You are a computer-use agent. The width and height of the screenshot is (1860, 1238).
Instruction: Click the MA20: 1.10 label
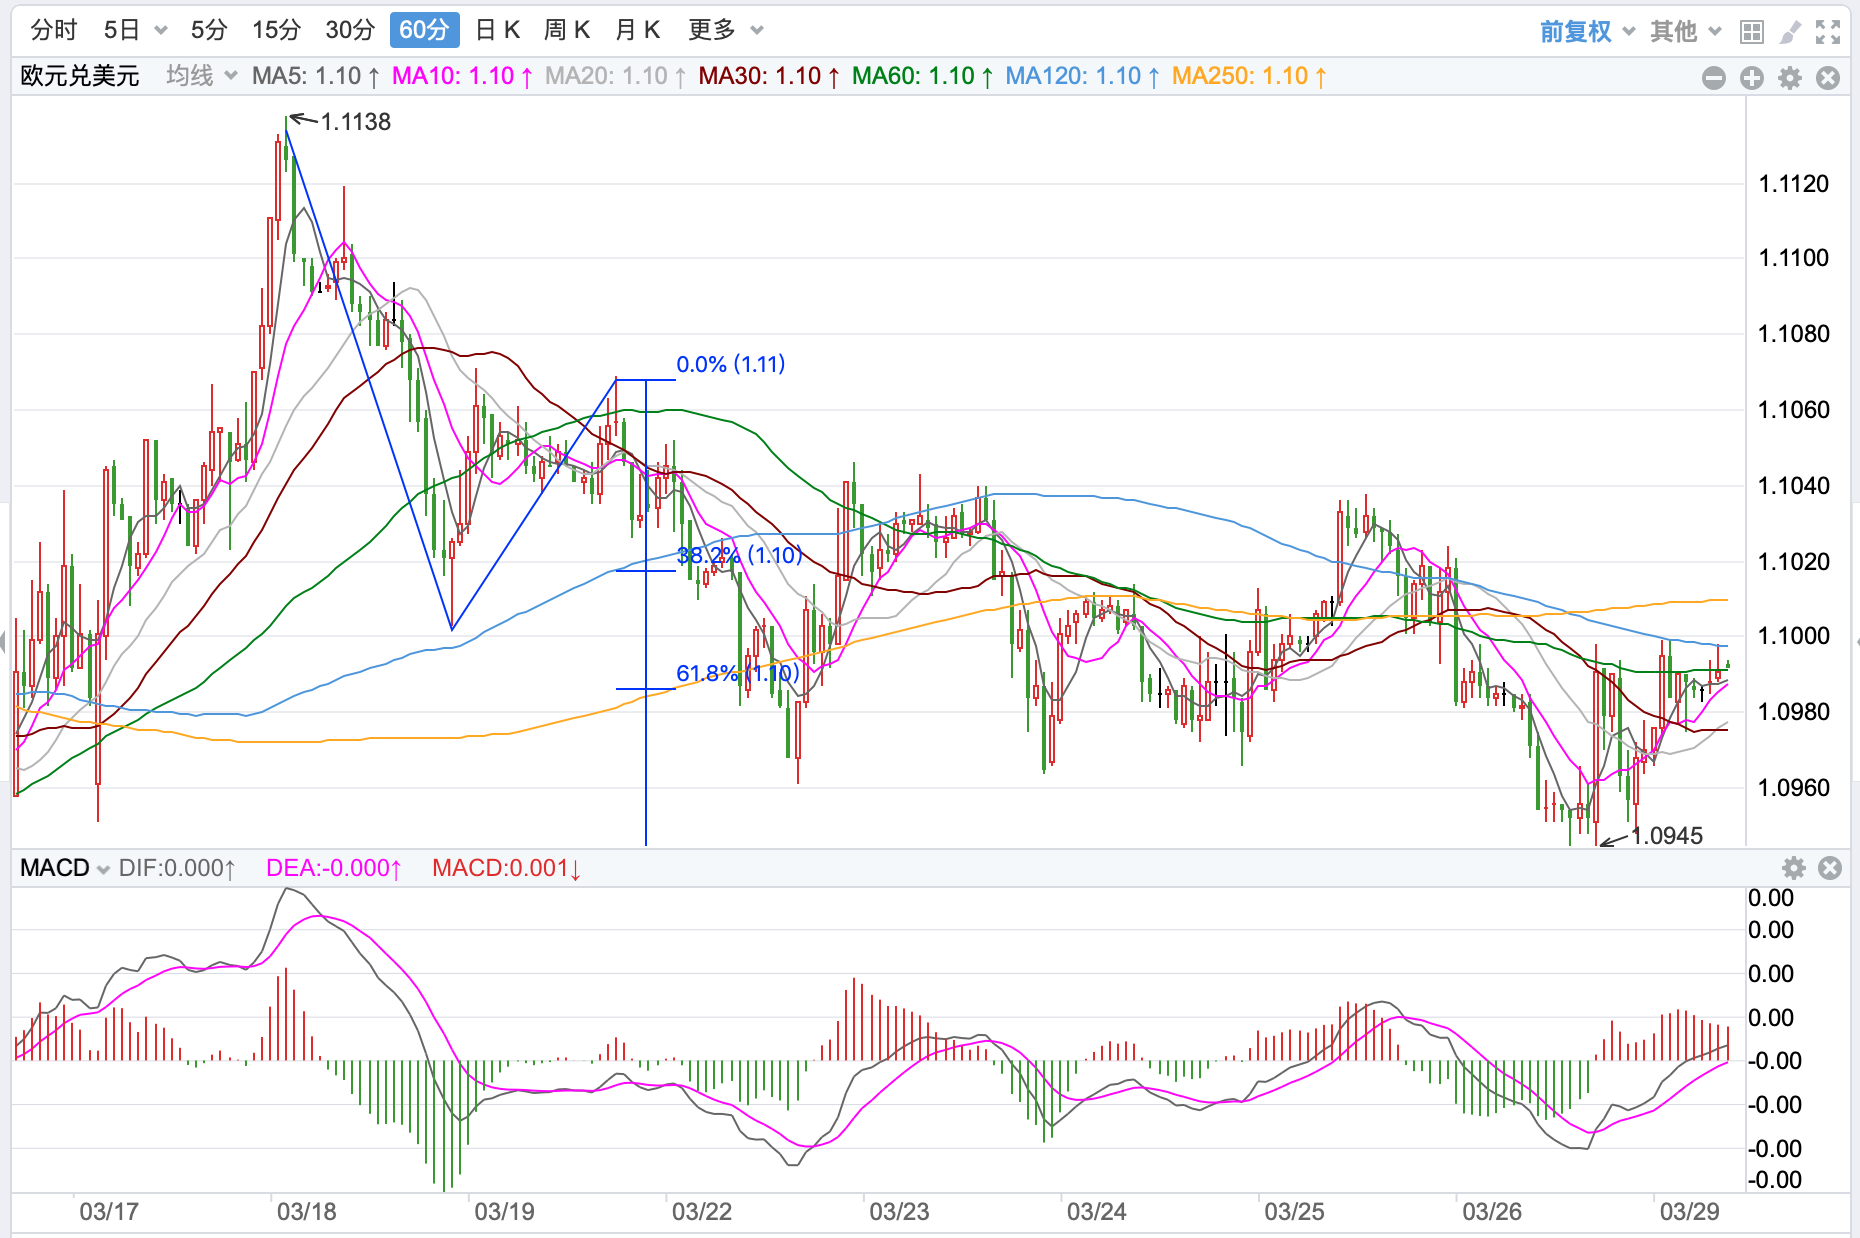[x=615, y=76]
